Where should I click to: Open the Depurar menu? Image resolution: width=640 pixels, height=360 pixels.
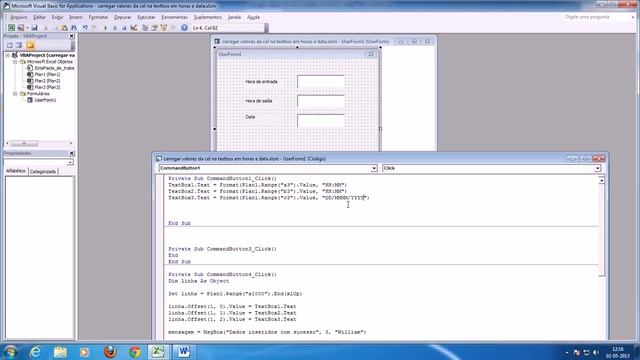[122, 17]
